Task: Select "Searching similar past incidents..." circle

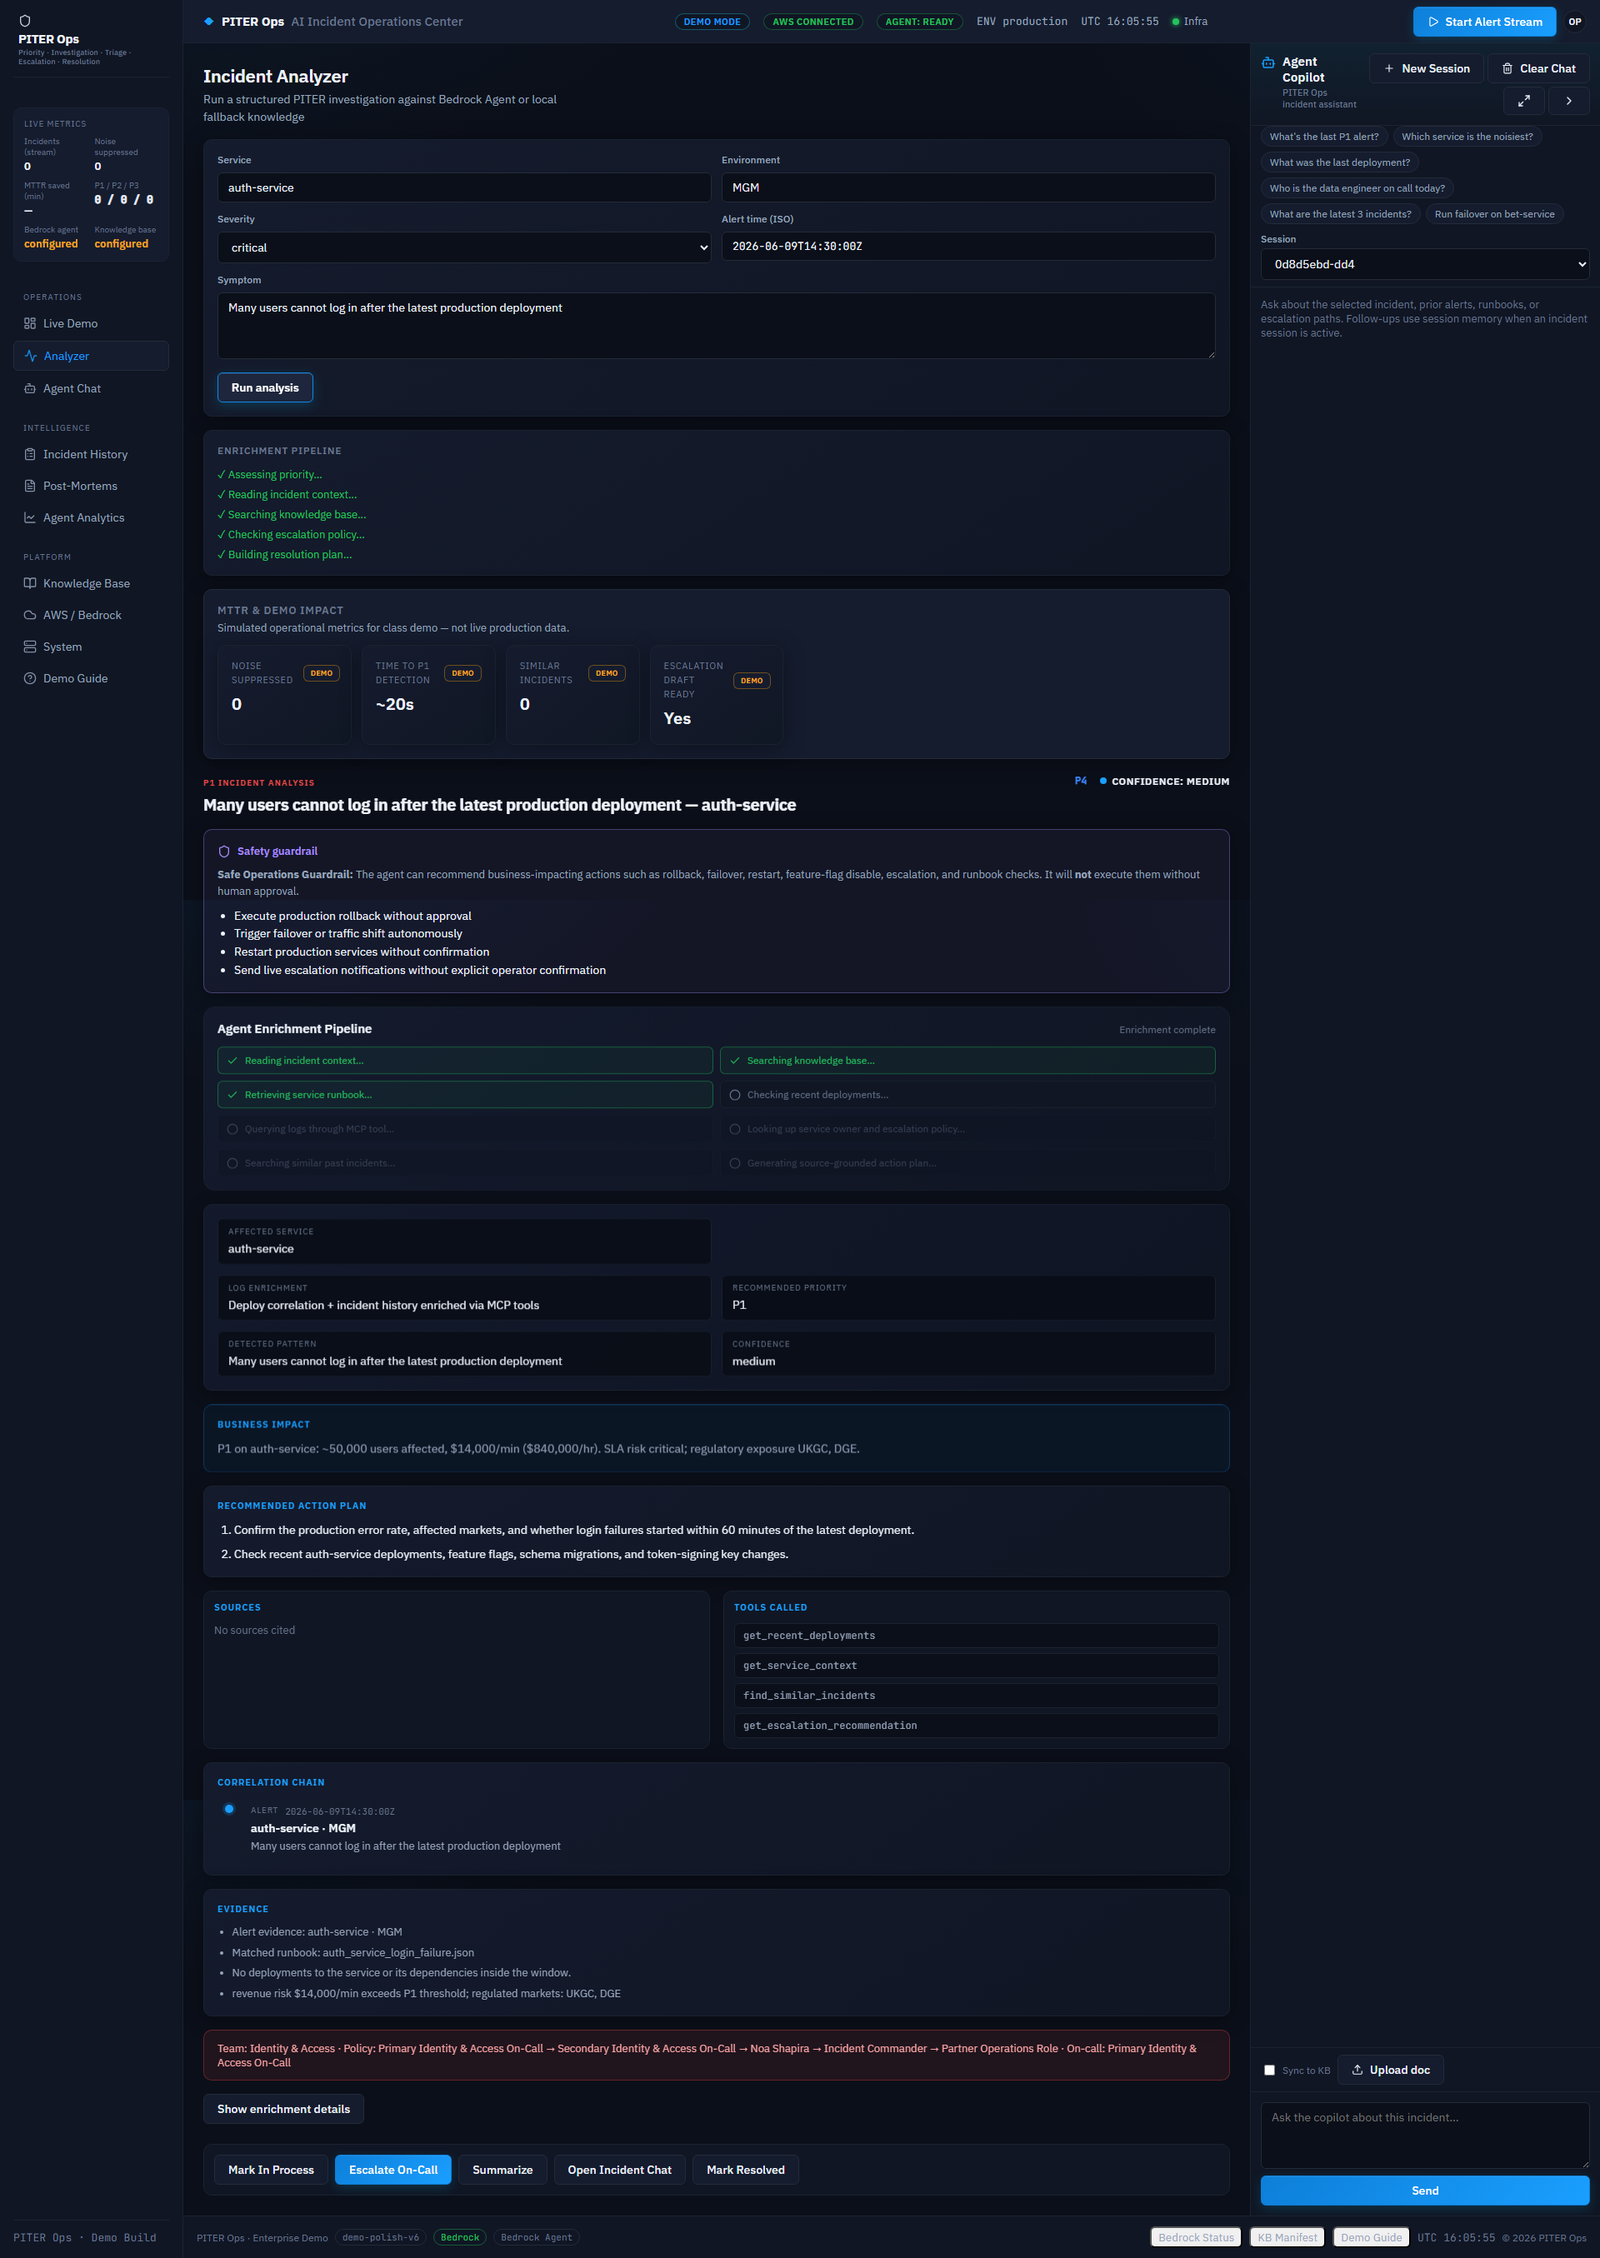Action: (x=233, y=1163)
